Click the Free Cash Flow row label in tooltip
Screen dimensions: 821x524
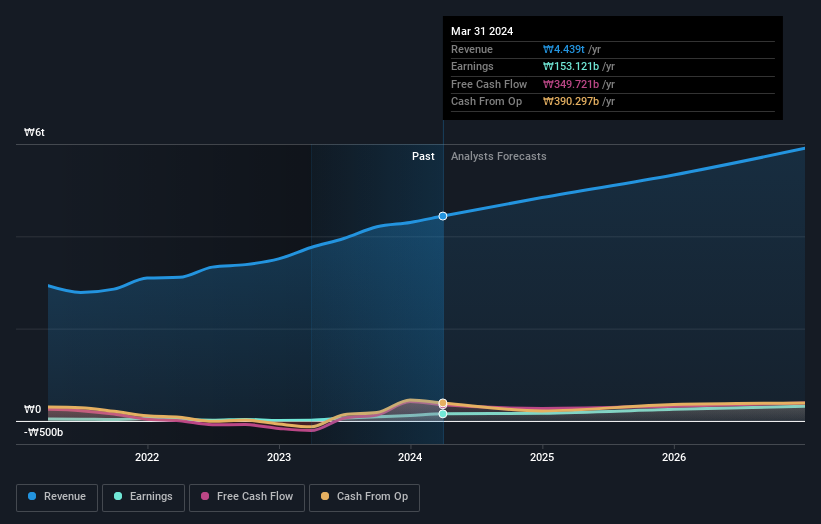(x=489, y=84)
